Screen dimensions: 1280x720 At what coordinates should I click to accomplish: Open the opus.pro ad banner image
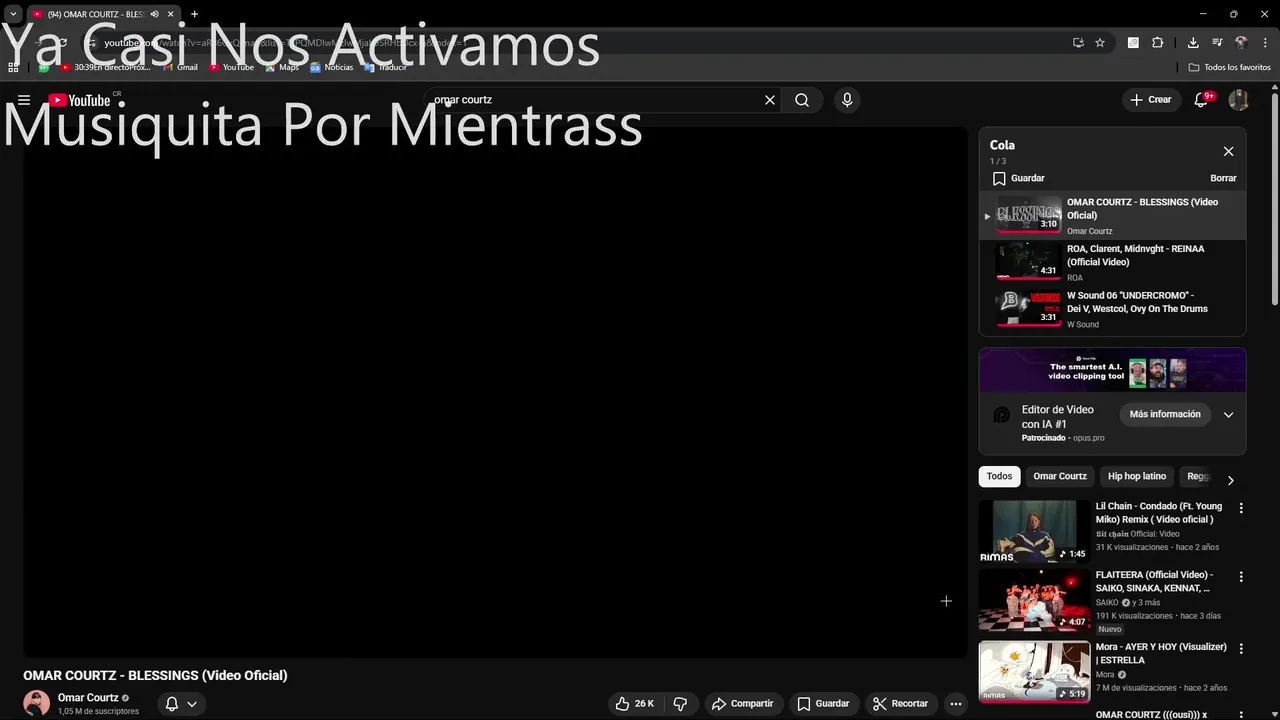pyautogui.click(x=1112, y=370)
